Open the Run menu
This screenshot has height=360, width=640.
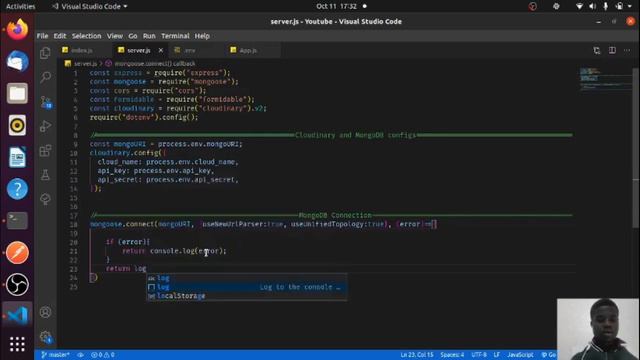pyautogui.click(x=149, y=36)
